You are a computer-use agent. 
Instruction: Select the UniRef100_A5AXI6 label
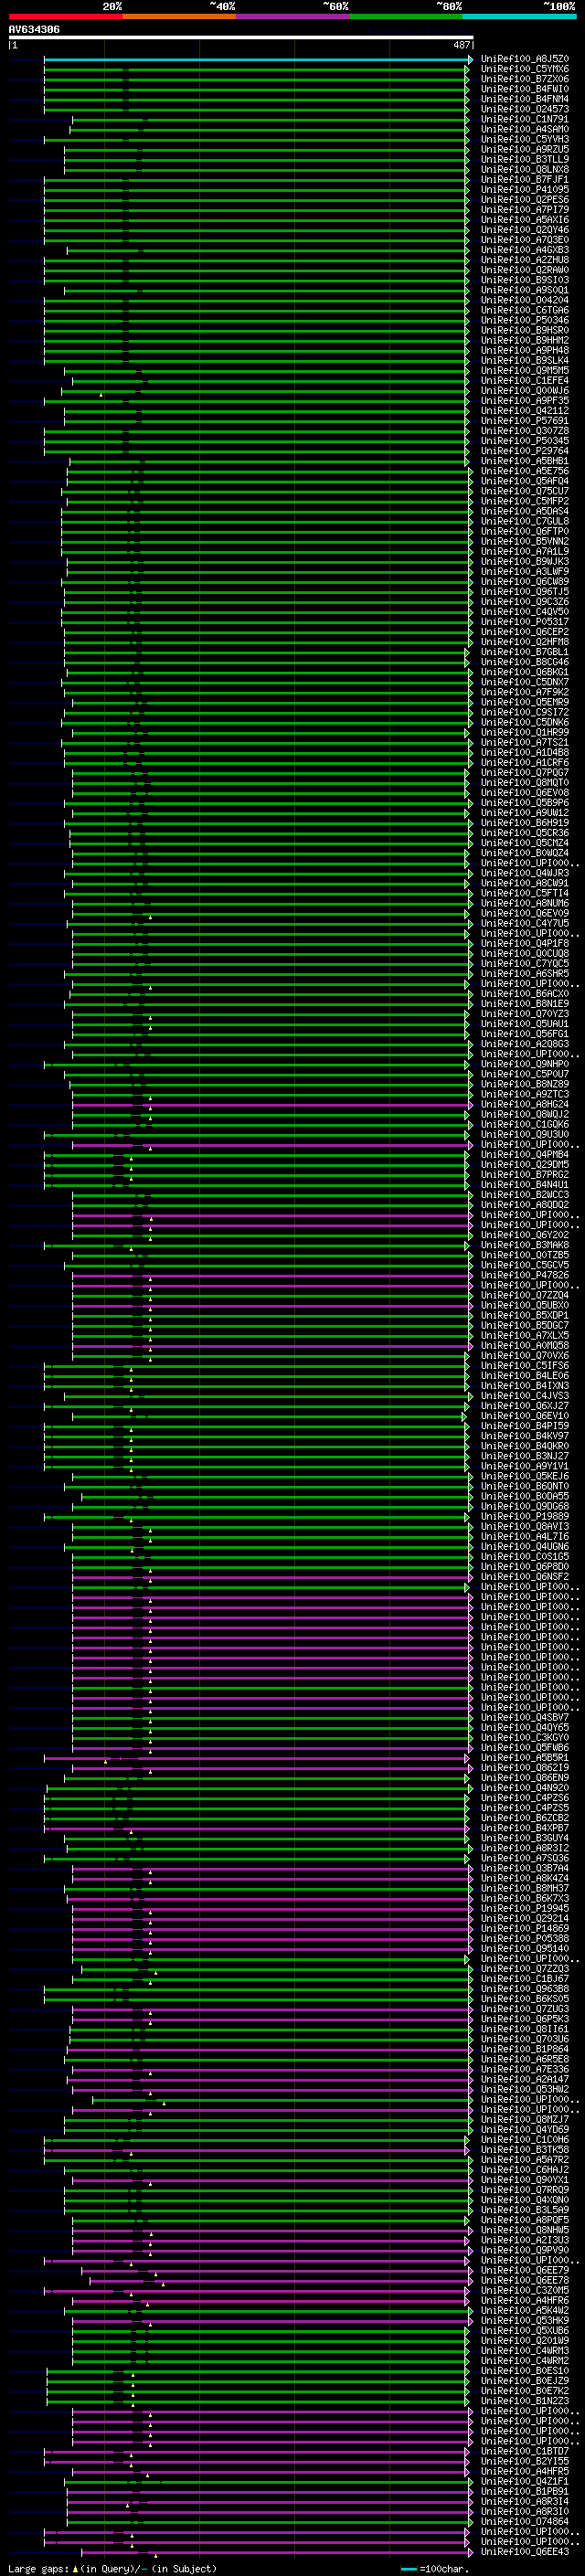525,220
